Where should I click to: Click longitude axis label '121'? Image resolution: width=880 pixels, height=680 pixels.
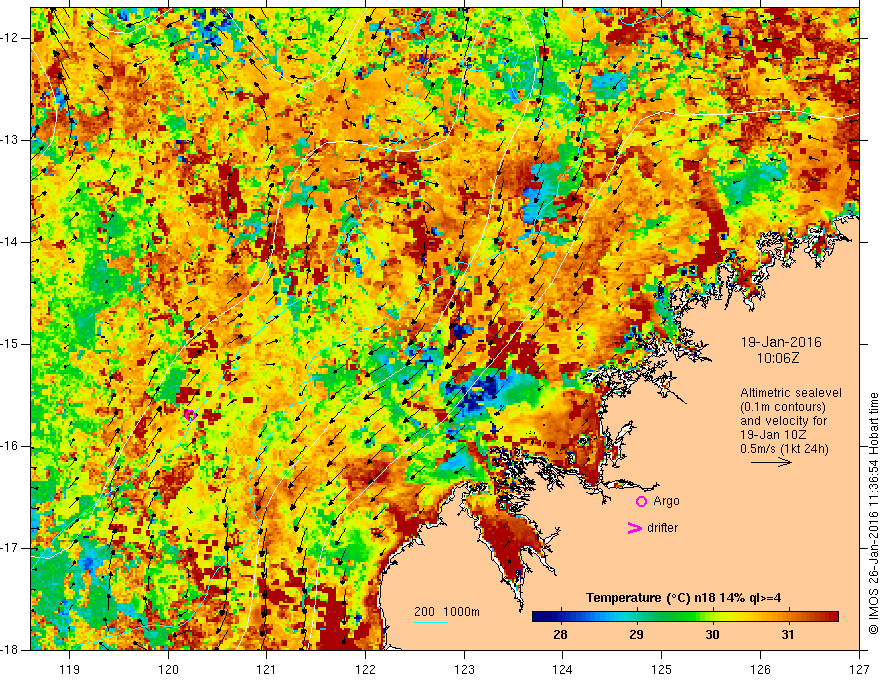click(x=267, y=669)
